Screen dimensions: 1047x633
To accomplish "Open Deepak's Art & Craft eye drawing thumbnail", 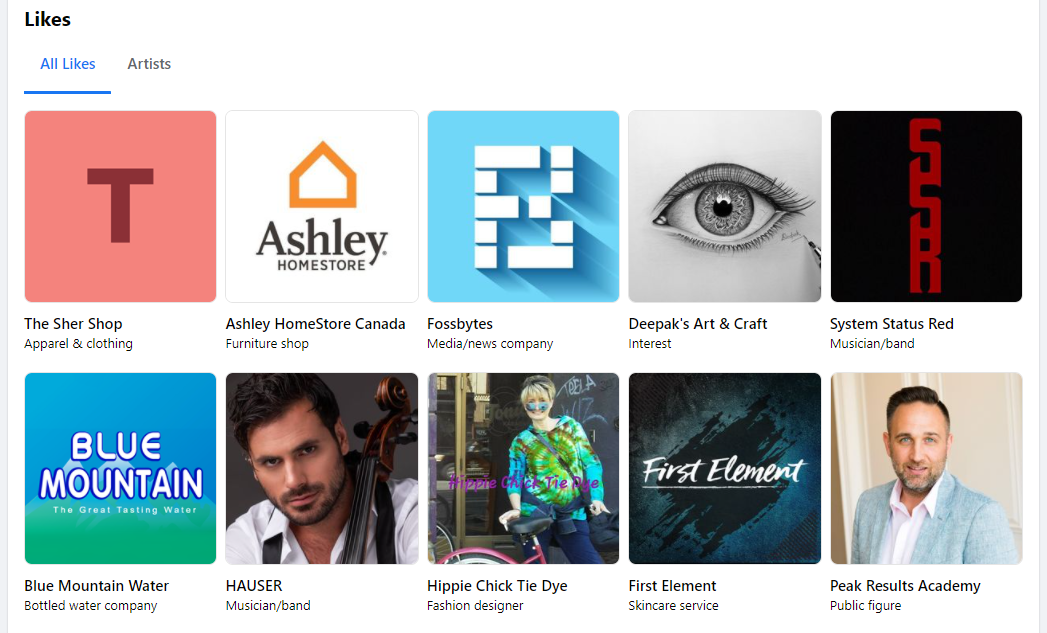I will click(724, 206).
